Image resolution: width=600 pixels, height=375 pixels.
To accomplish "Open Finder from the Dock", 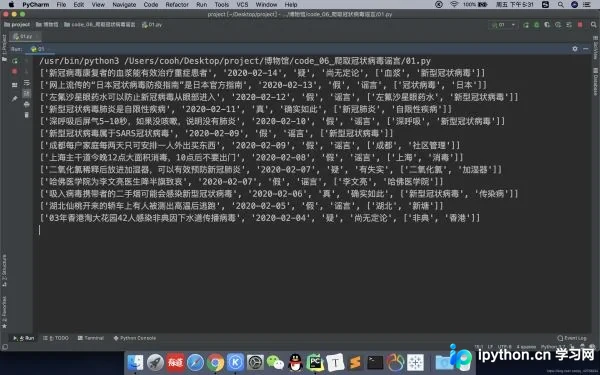I will 135,362.
